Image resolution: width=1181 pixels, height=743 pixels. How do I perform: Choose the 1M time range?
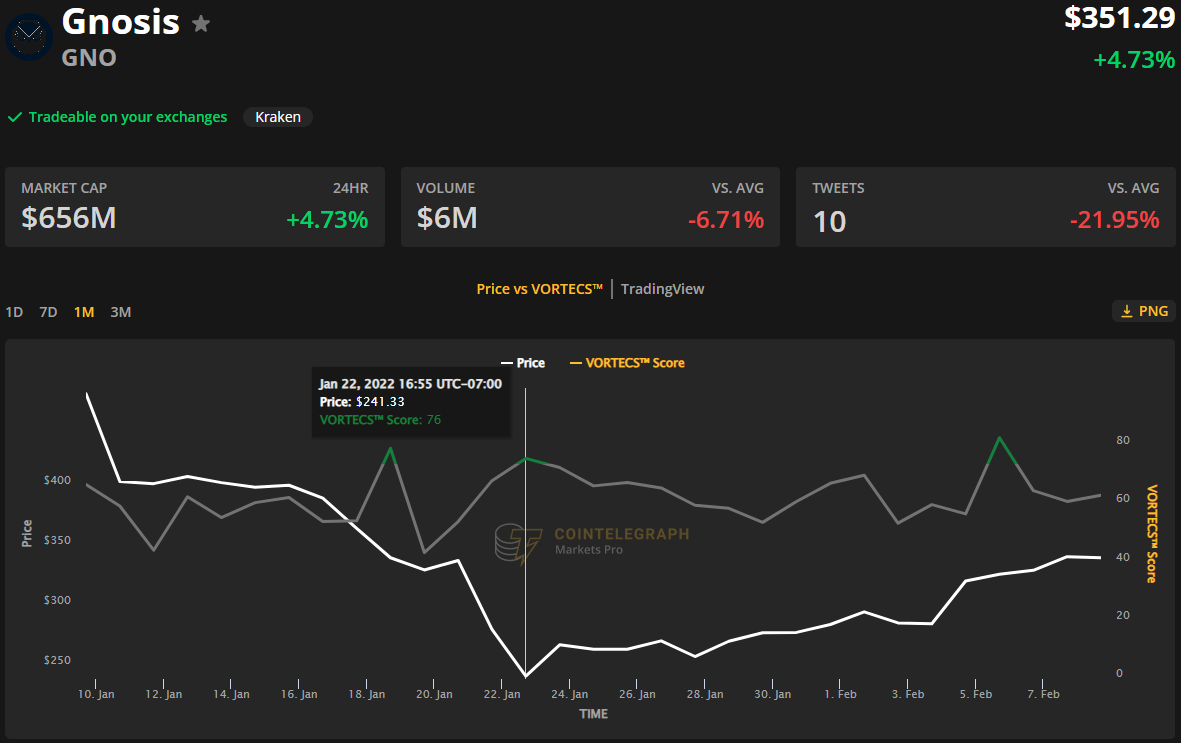pos(84,312)
